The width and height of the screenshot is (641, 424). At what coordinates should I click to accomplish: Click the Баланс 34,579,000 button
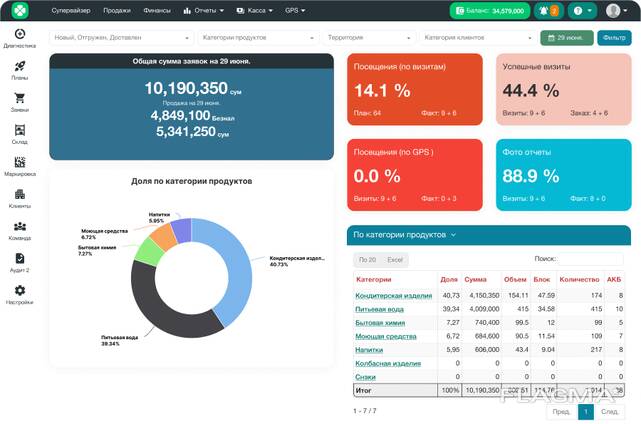pyautogui.click(x=490, y=11)
